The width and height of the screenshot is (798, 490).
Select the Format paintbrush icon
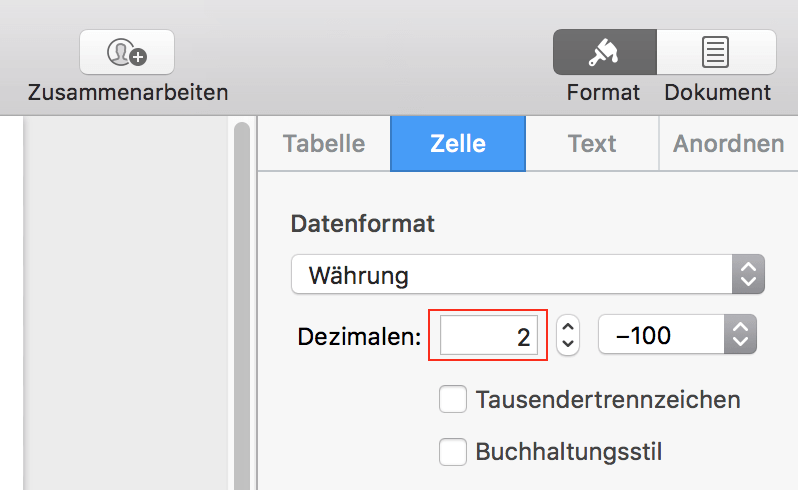click(604, 52)
